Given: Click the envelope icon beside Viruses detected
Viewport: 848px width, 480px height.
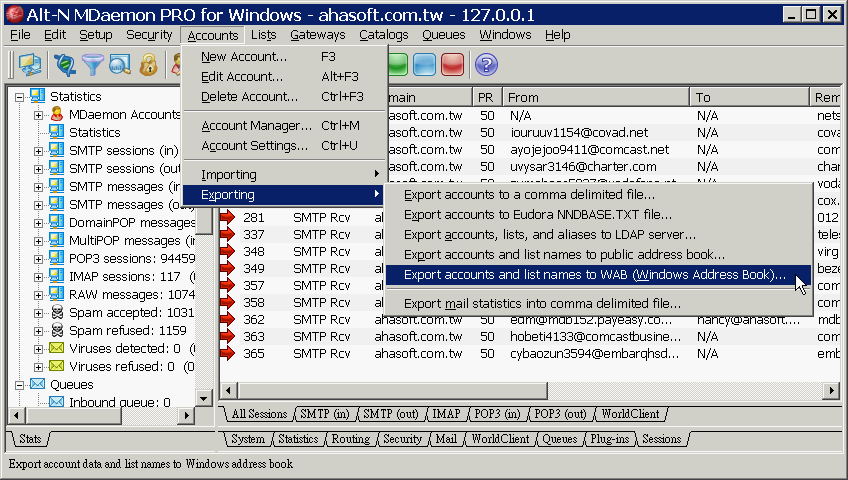Looking at the screenshot, I should 57,348.
